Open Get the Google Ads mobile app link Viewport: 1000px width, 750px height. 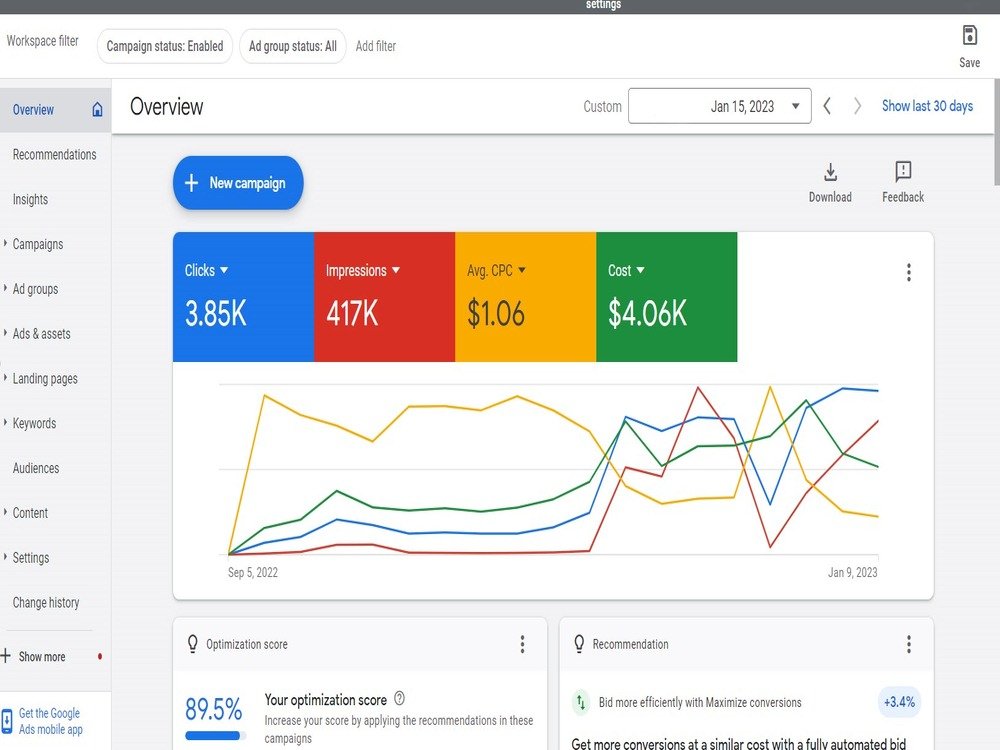coord(50,721)
